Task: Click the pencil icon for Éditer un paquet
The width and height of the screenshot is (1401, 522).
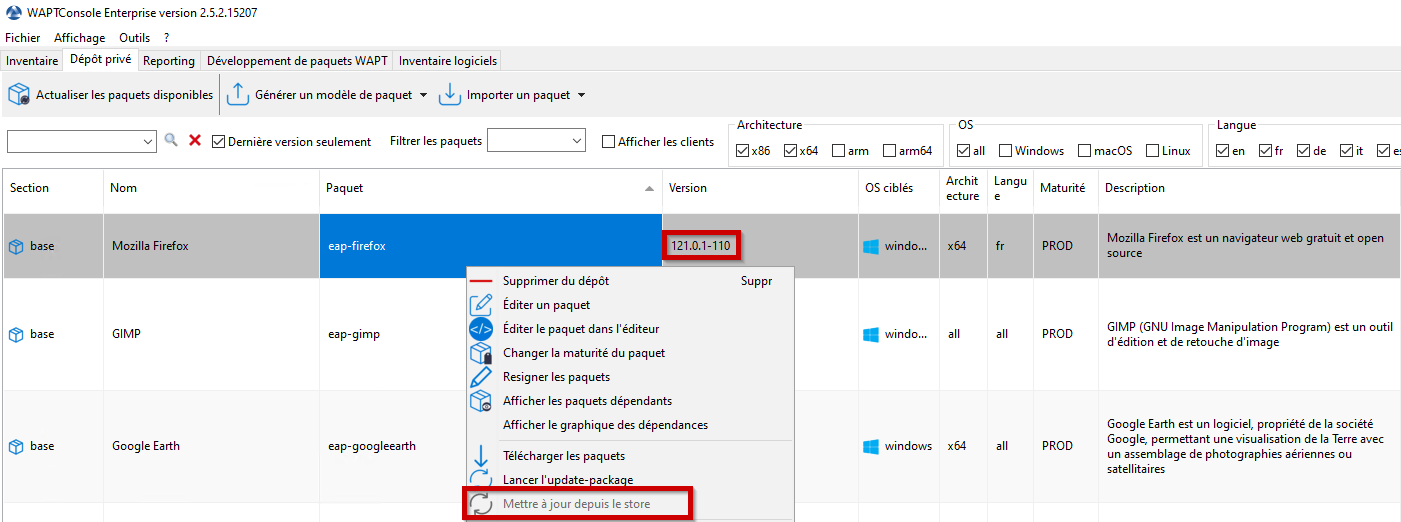Action: pyautogui.click(x=481, y=305)
